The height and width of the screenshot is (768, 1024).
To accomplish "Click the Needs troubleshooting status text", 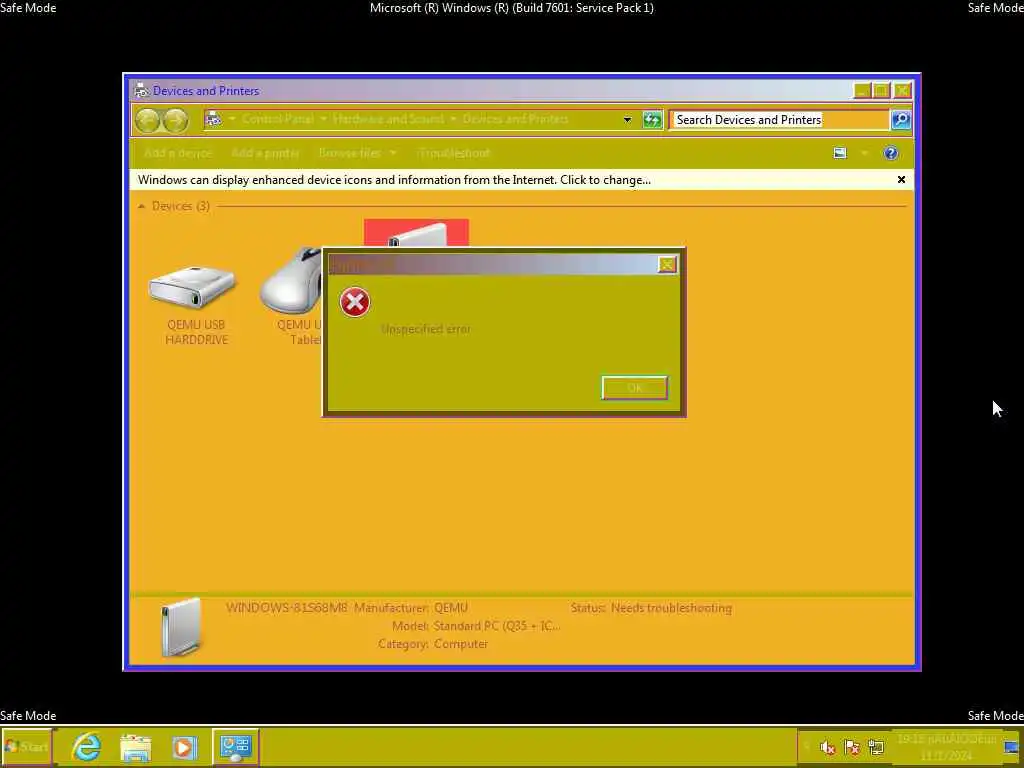I will pyautogui.click(x=671, y=608).
